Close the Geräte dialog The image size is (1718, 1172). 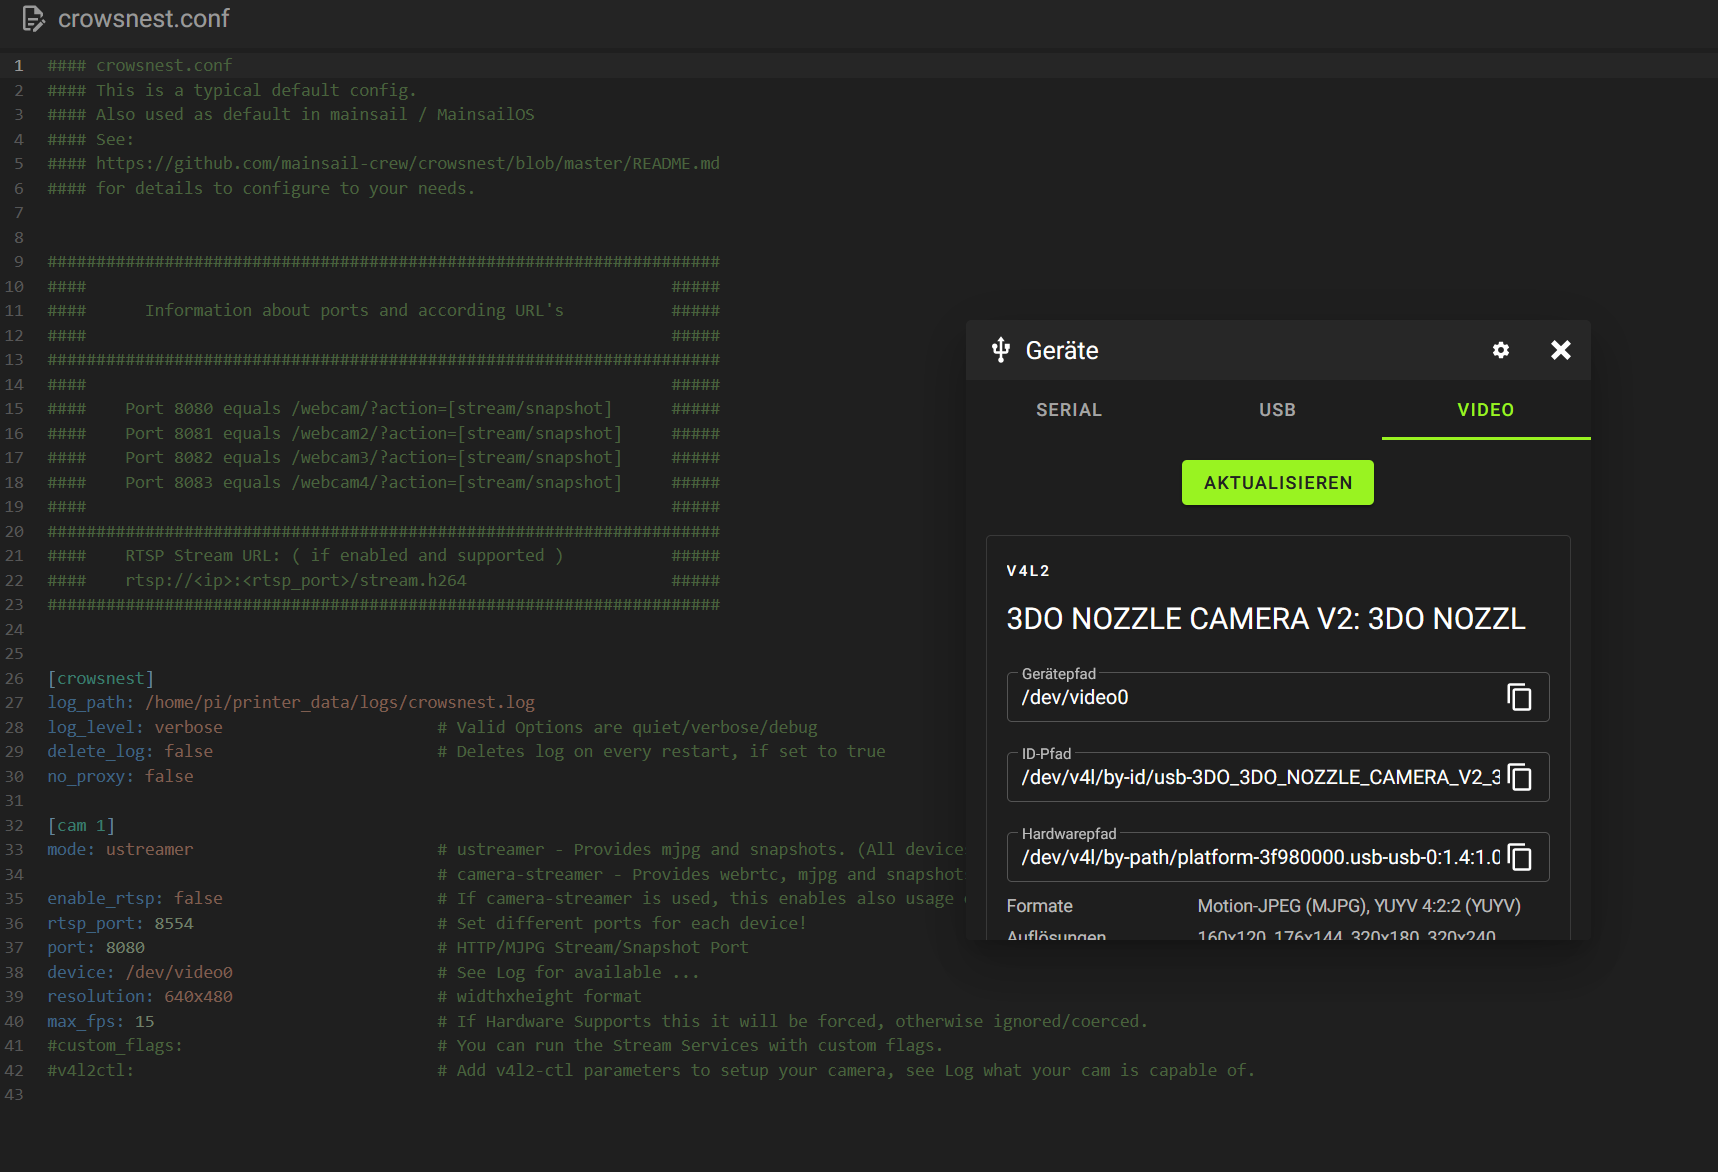pyautogui.click(x=1560, y=350)
